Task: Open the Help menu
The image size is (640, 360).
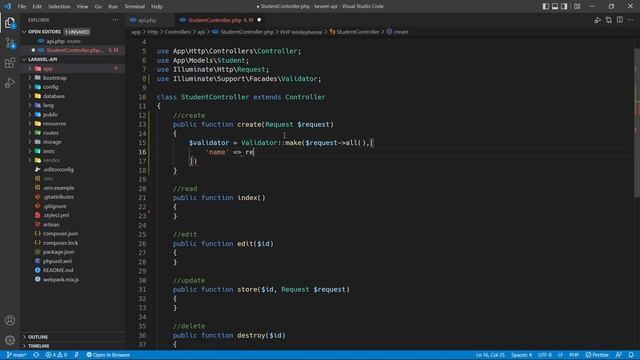Action: [x=157, y=7]
